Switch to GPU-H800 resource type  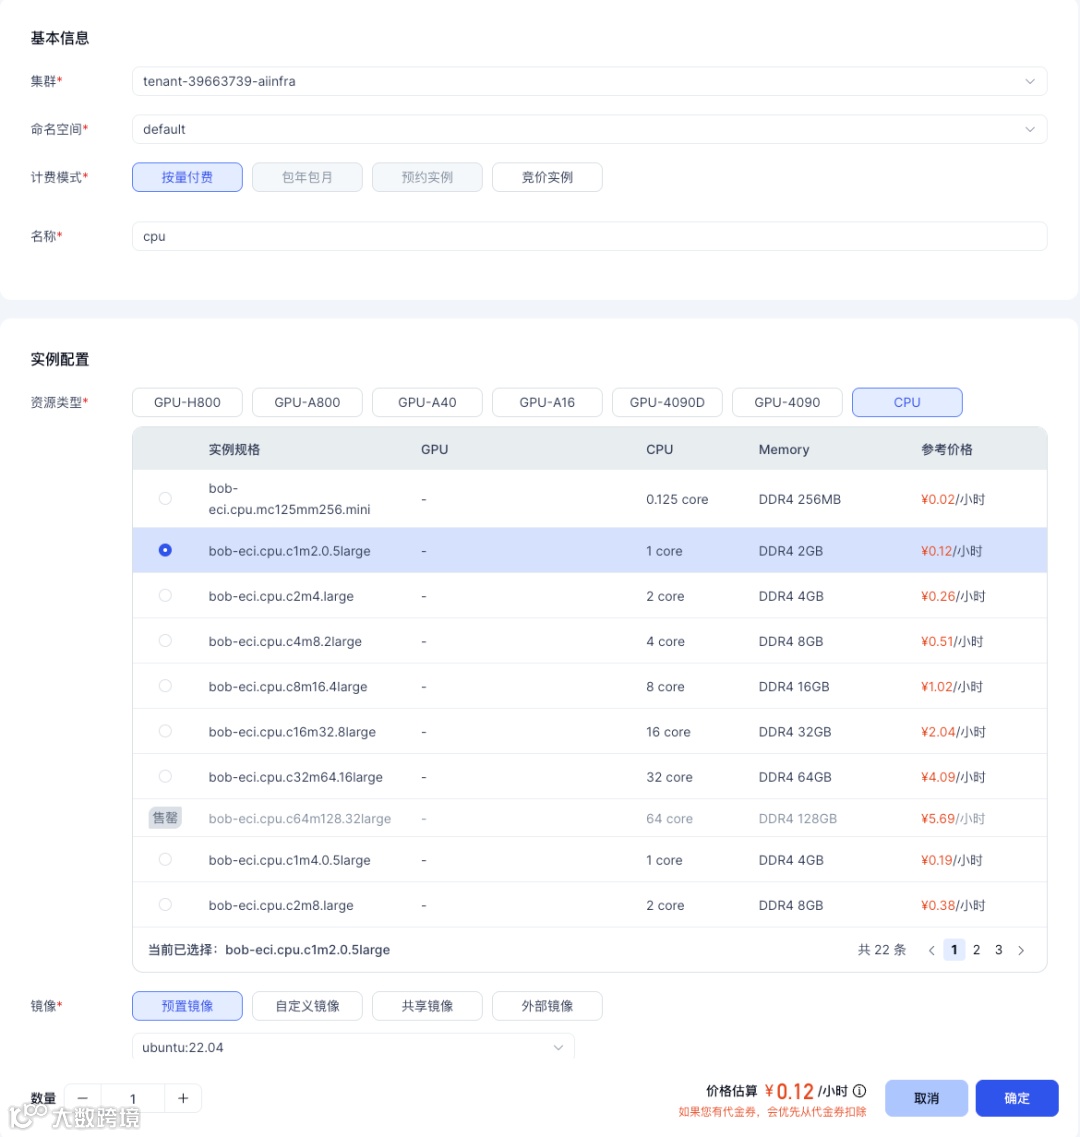coord(187,402)
